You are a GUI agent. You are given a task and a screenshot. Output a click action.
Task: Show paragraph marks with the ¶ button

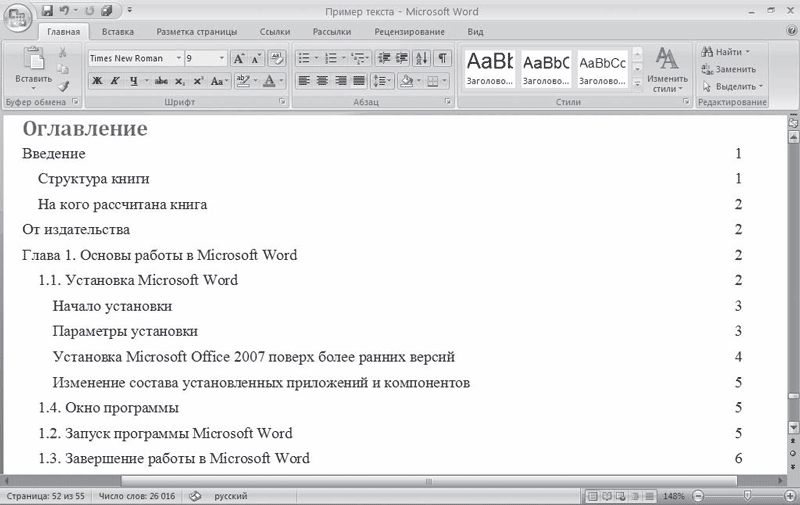(442, 58)
